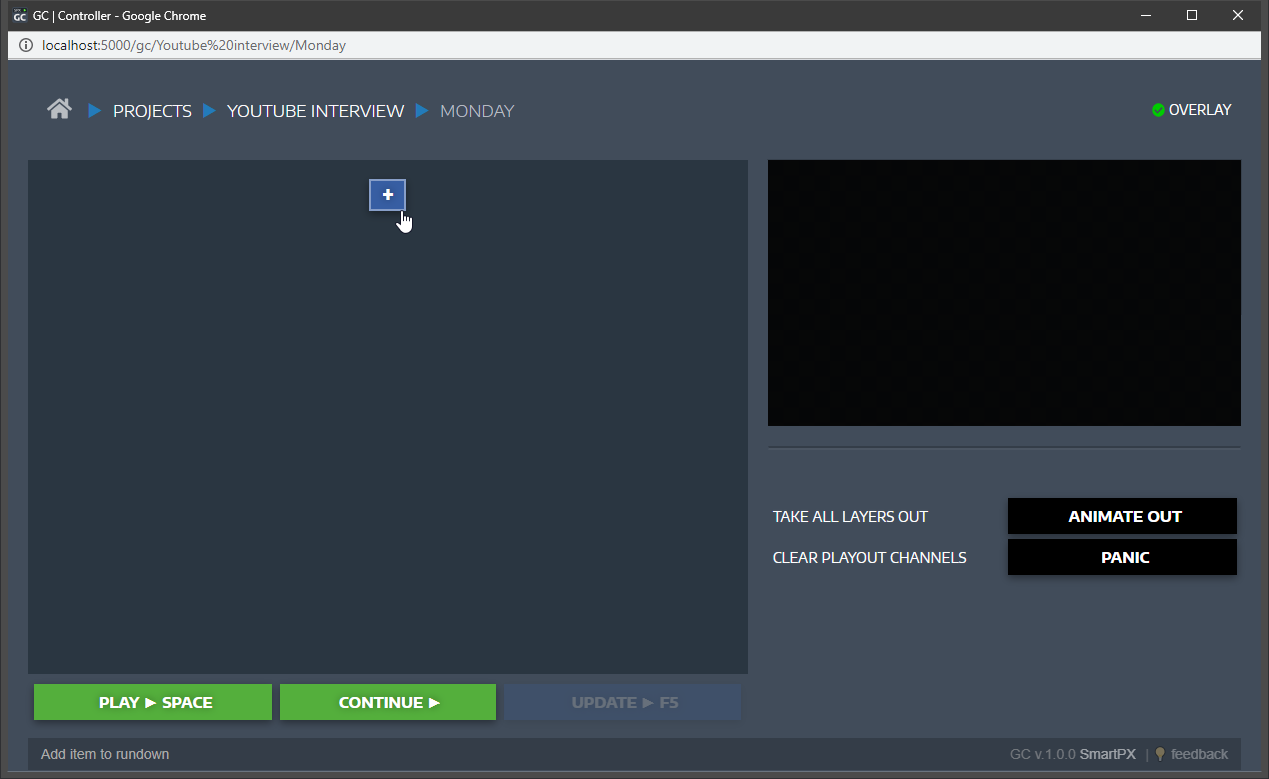Select the MONDAY breadcrumb
Screen dimensions: 1269x779
tap(477, 111)
